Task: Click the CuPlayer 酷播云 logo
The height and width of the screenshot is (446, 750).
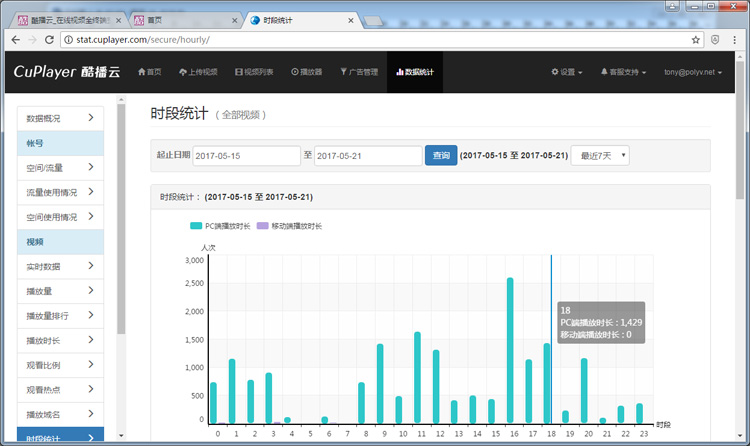Action: click(65, 72)
